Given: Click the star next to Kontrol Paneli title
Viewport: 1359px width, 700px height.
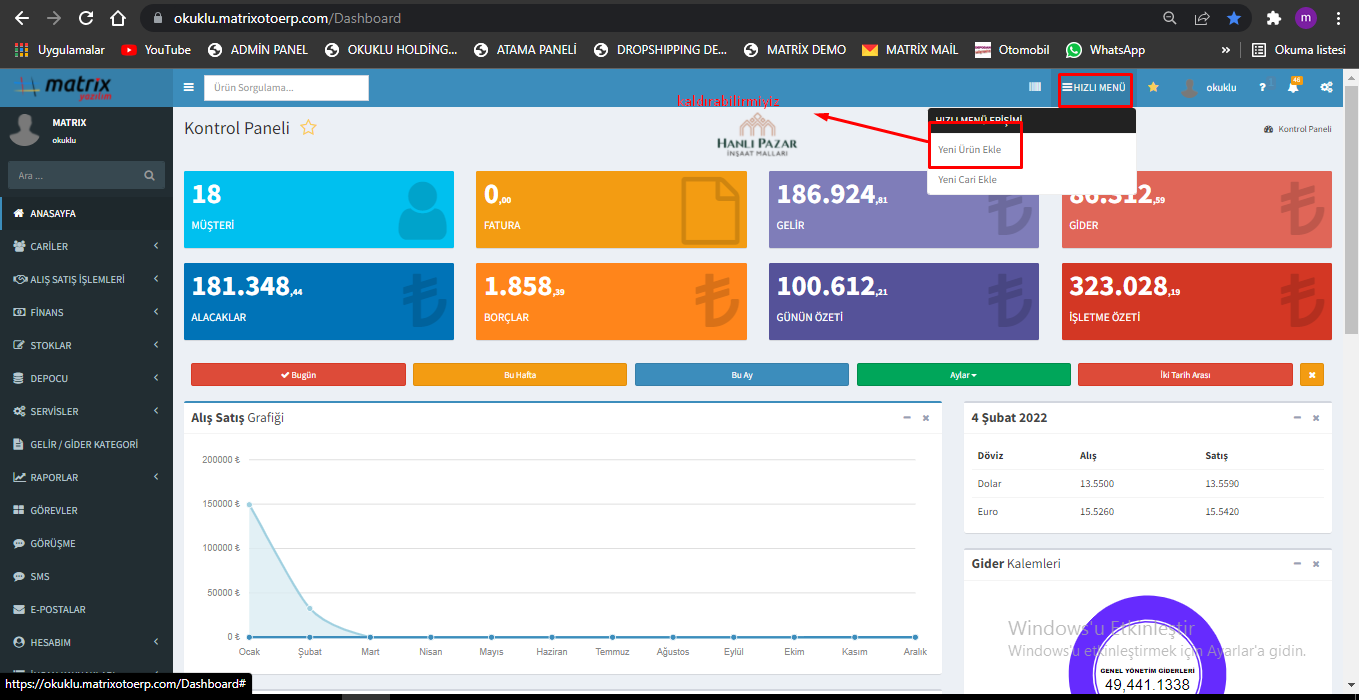Looking at the screenshot, I should click(309, 128).
